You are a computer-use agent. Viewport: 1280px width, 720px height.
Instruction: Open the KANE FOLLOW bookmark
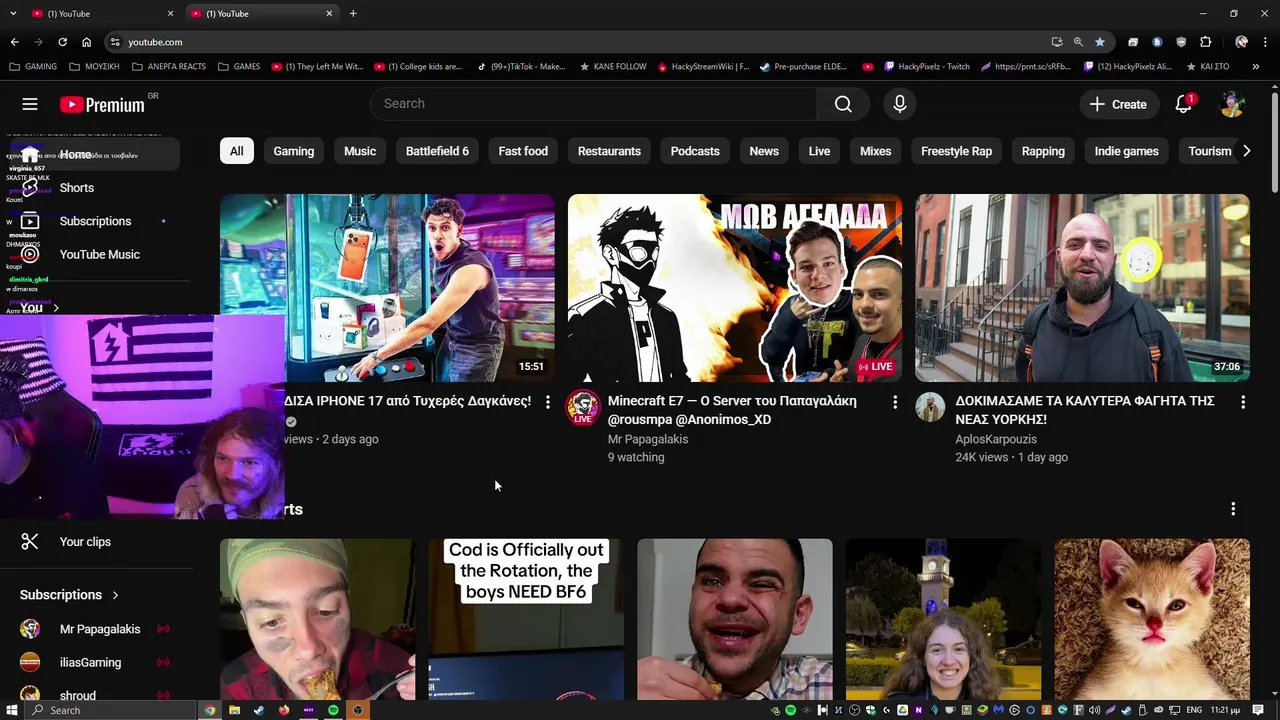click(613, 67)
